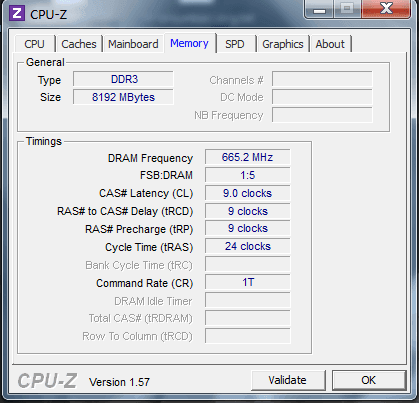Click the "FSB:DRAM" label
419x403 pixels.
166,175
